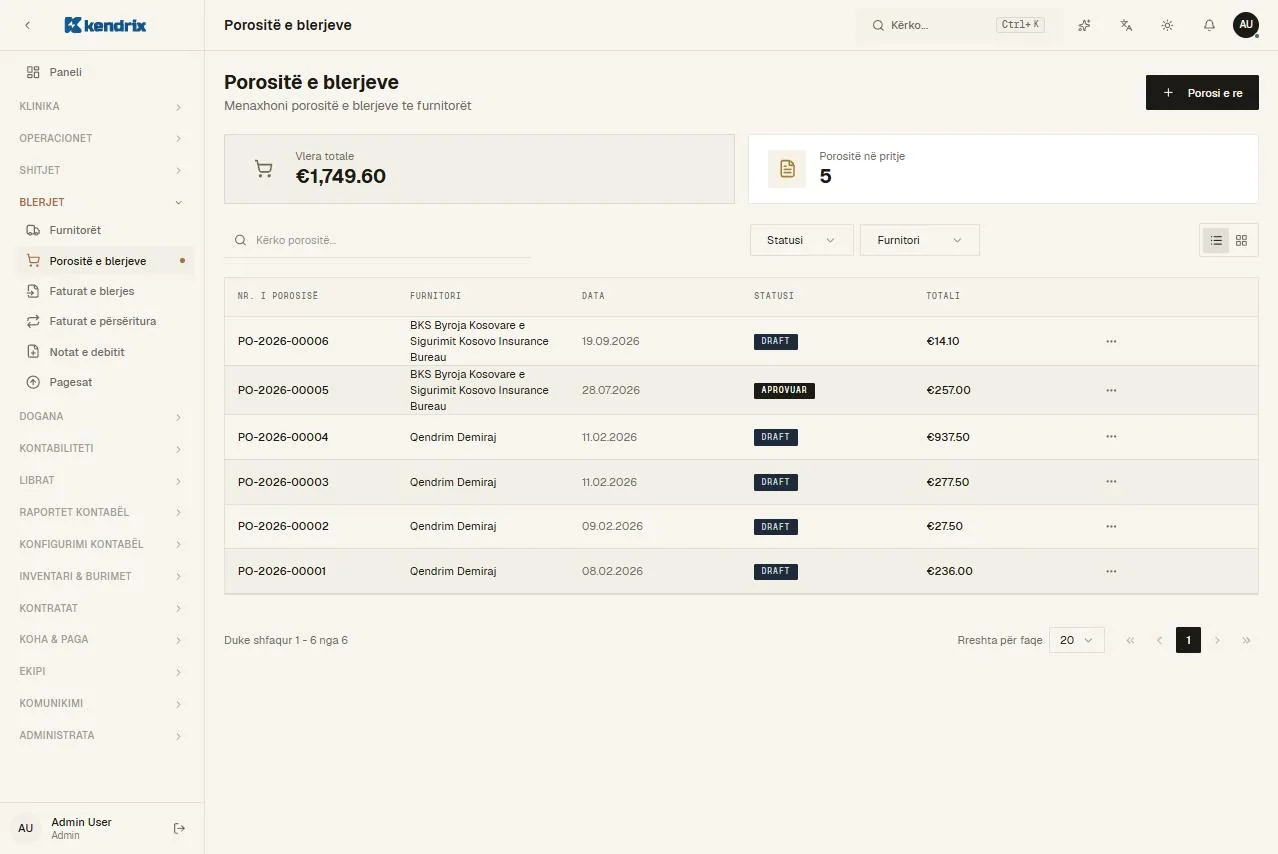Switch to grid view layout
This screenshot has height=854, width=1278.
click(1242, 240)
